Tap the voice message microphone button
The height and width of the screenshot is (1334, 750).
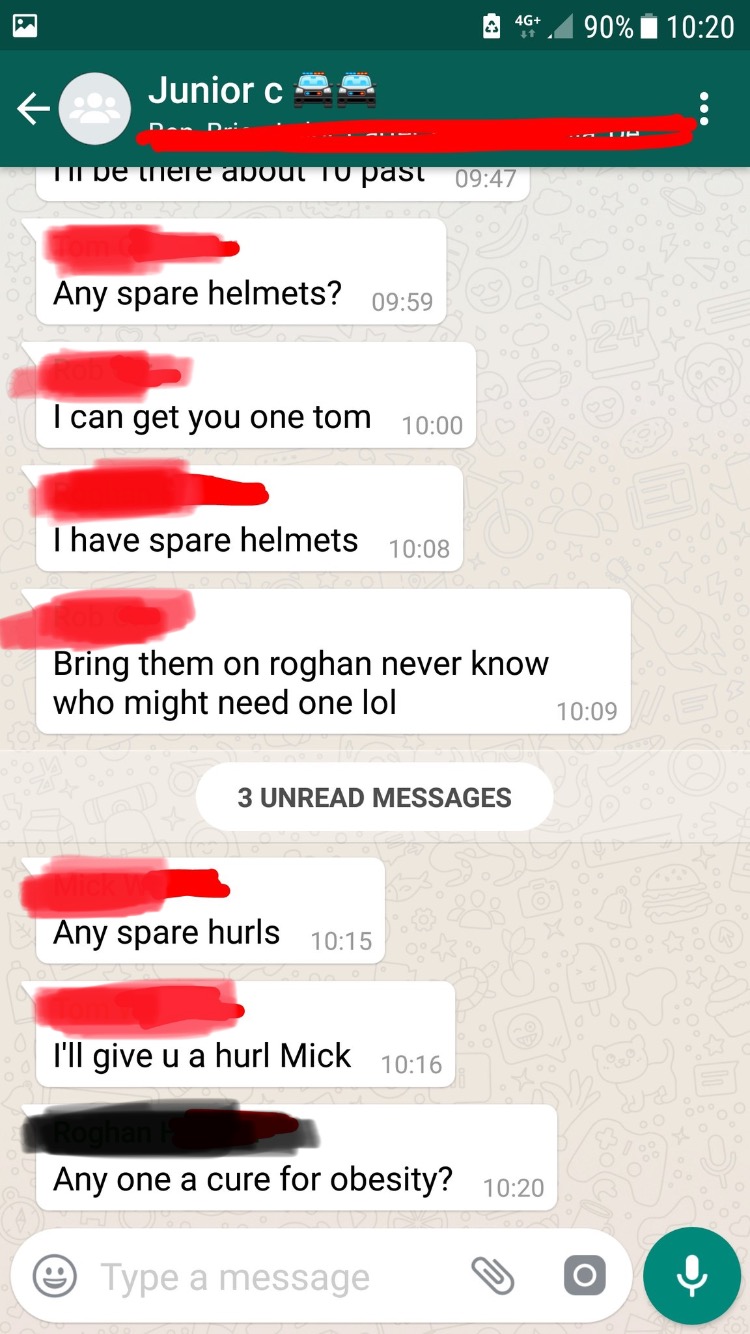692,1275
